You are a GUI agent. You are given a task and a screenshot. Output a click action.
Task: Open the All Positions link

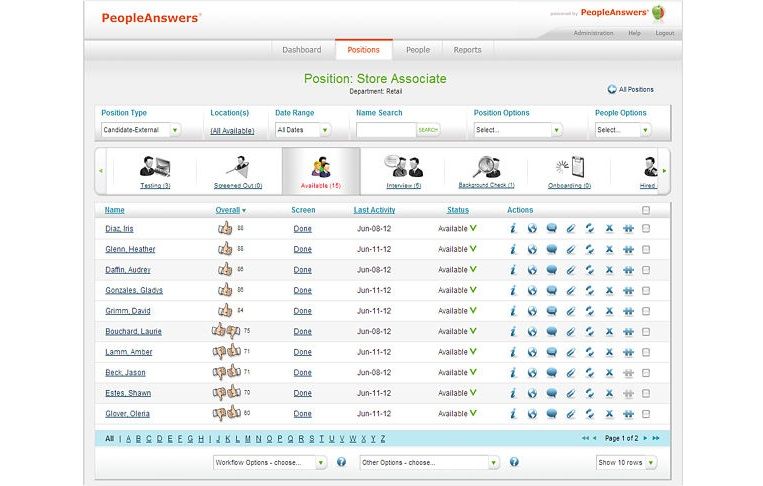(x=631, y=90)
